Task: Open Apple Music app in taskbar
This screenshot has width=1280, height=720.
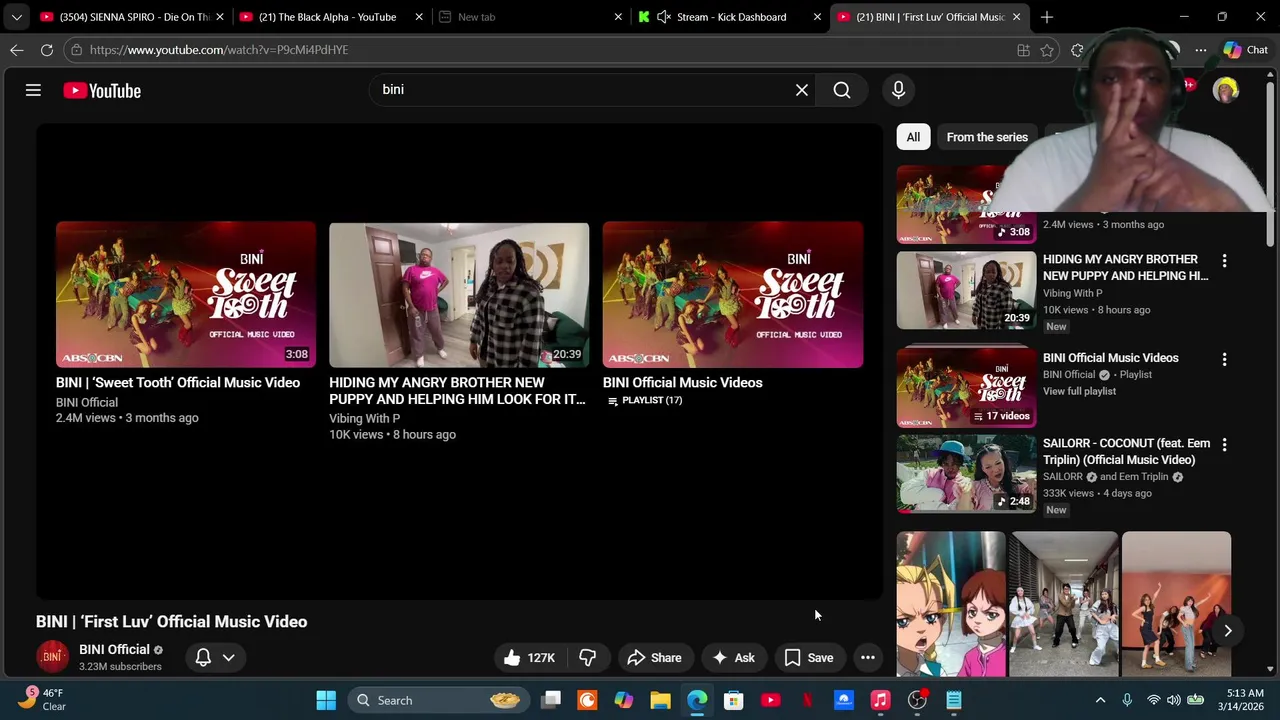Action: [880, 700]
